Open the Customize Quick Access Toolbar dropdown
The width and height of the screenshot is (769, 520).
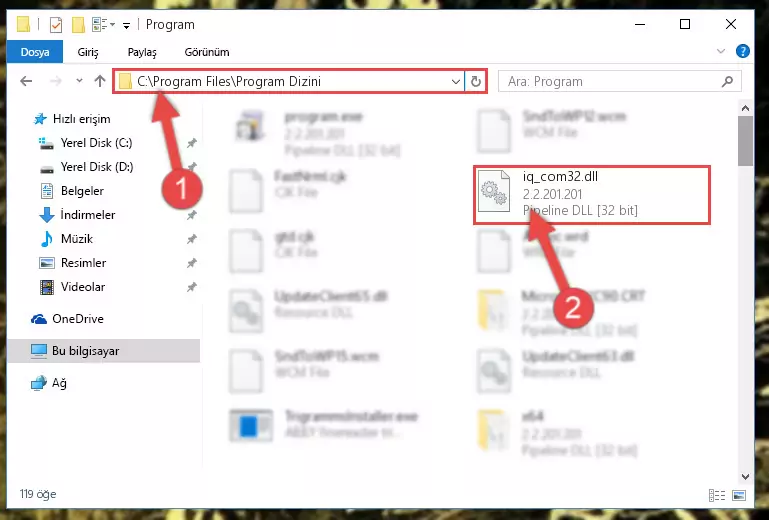pos(127,26)
